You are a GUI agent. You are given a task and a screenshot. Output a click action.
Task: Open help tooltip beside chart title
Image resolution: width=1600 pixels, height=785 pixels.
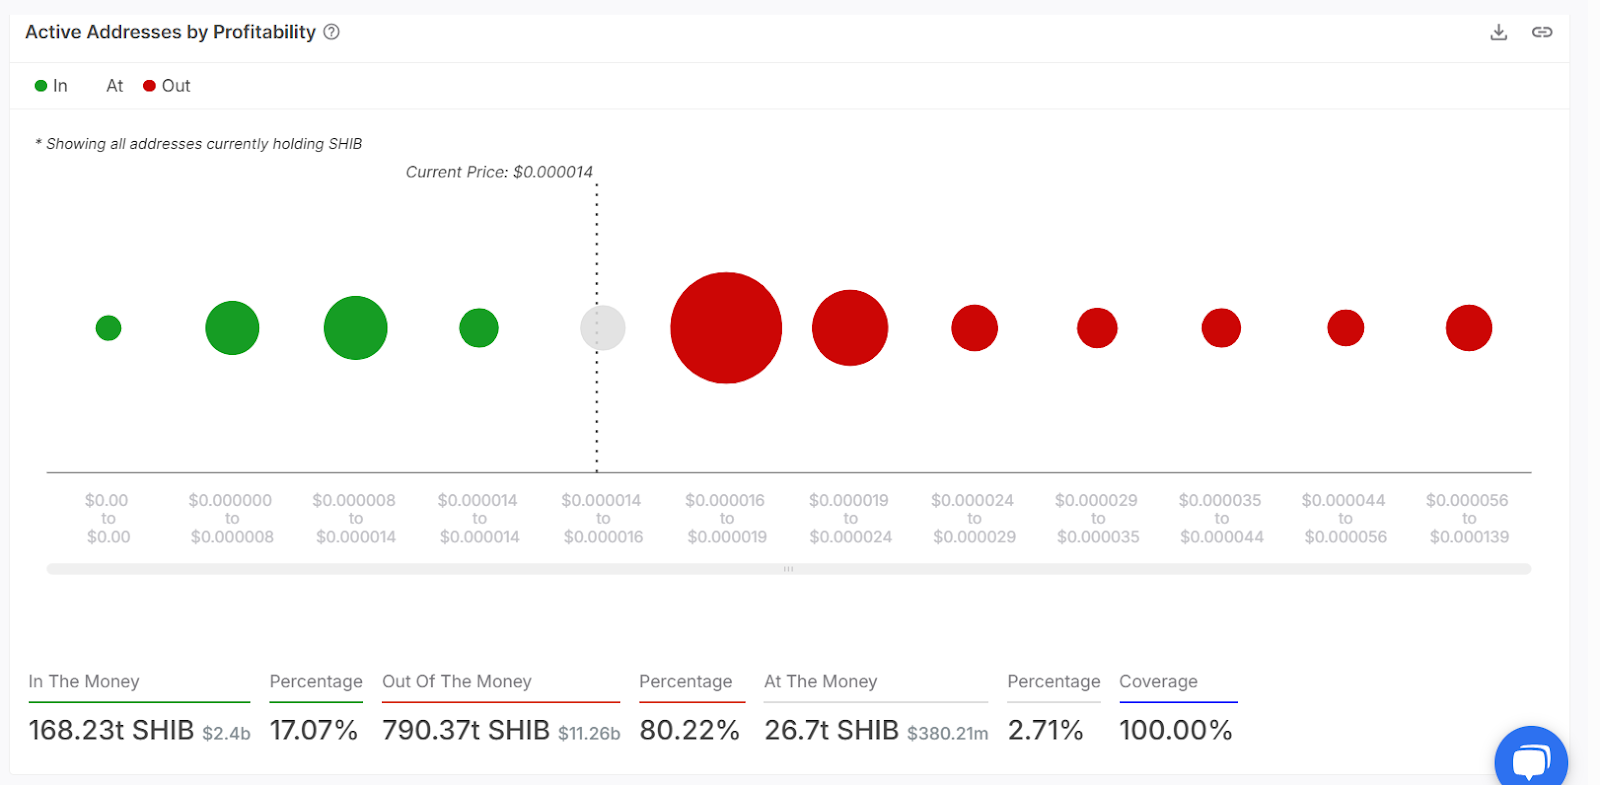pyautogui.click(x=332, y=32)
